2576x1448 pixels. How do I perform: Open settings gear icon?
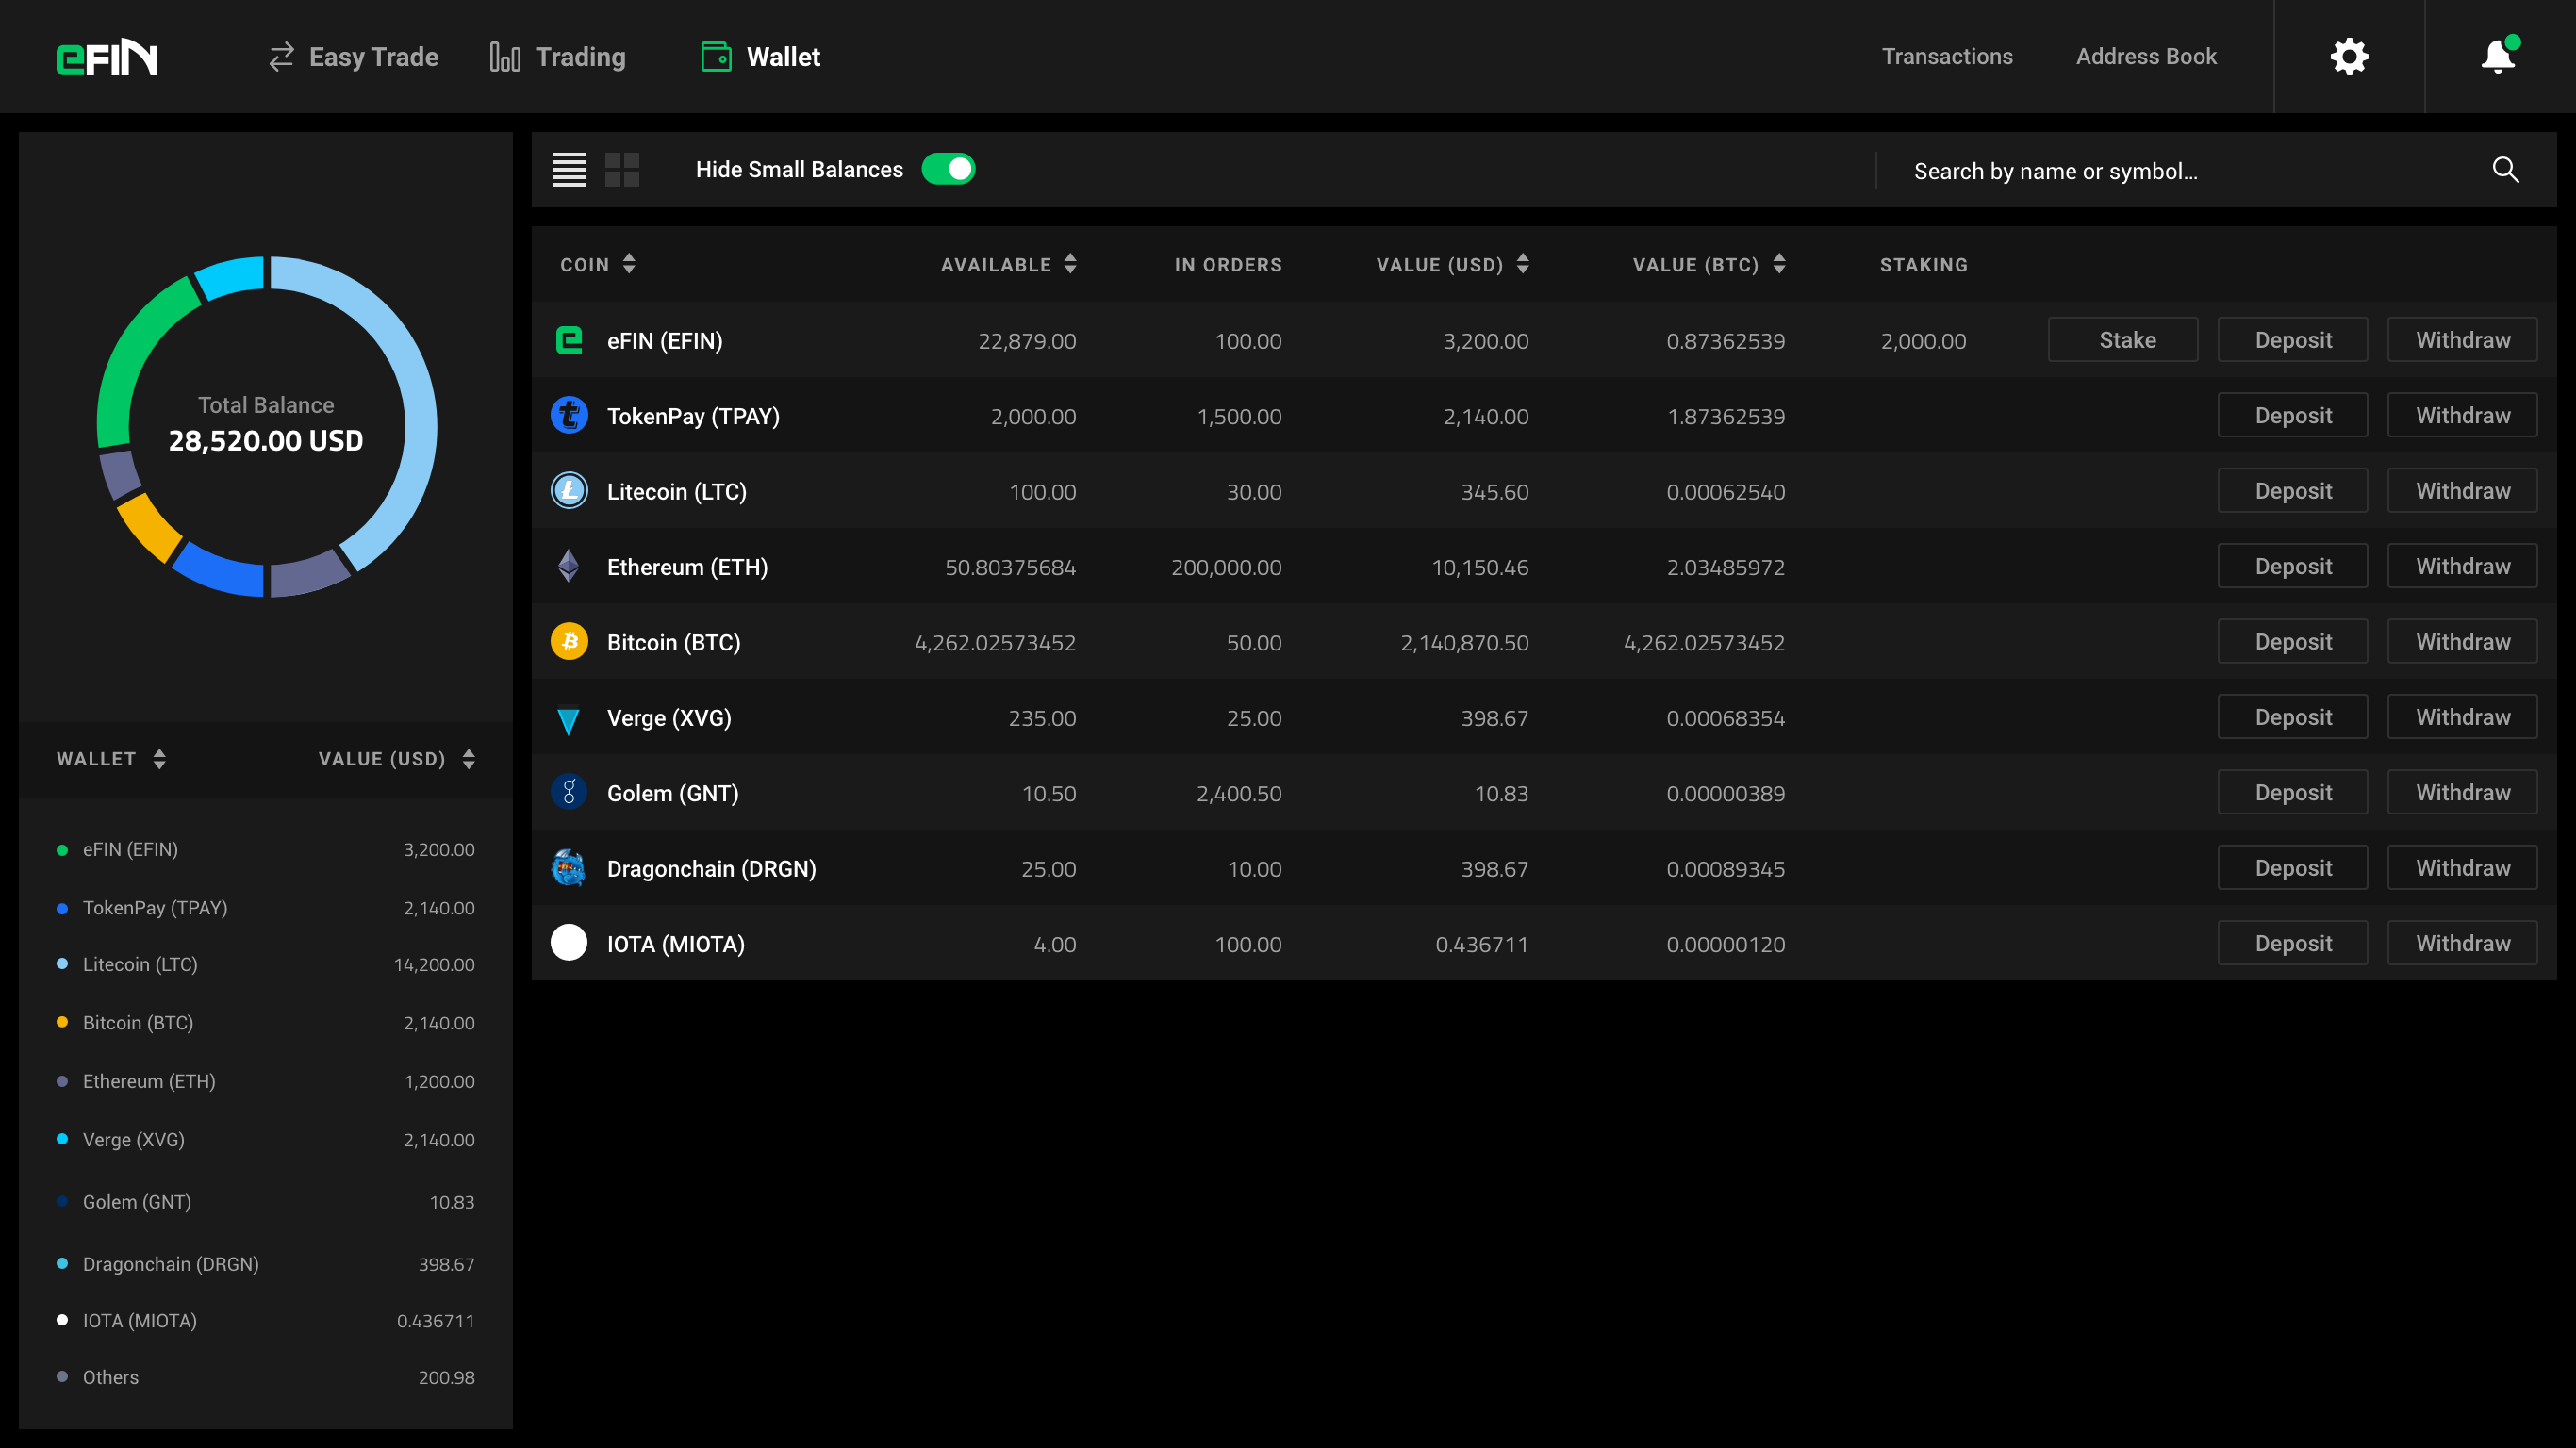(2349, 57)
